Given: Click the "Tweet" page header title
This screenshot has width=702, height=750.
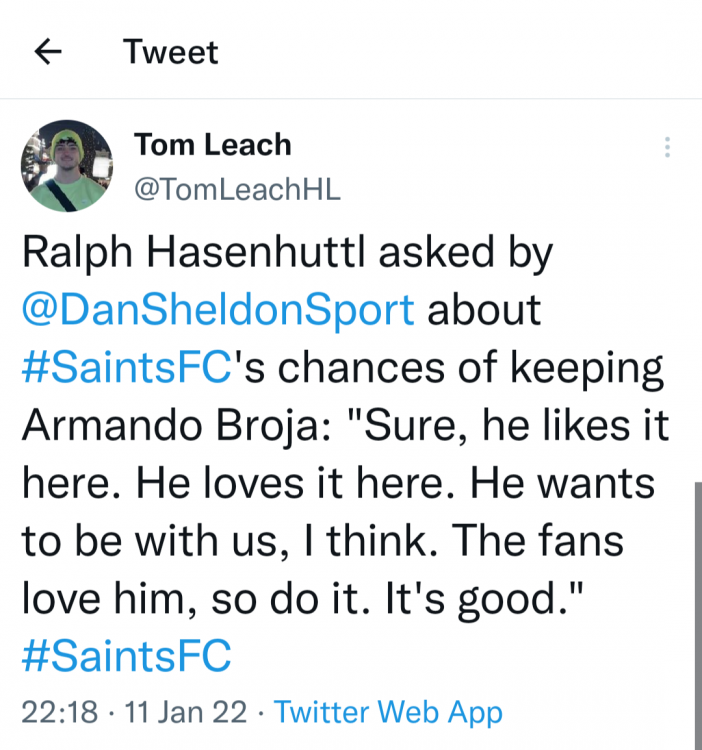Looking at the screenshot, I should pyautogui.click(x=170, y=52).
